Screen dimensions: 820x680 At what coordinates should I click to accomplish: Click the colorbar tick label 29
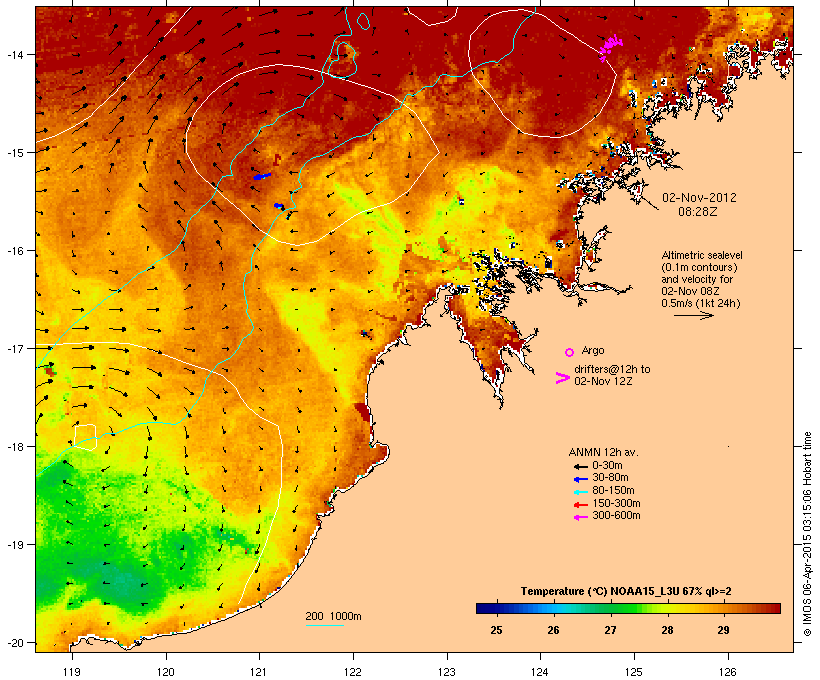tap(723, 630)
